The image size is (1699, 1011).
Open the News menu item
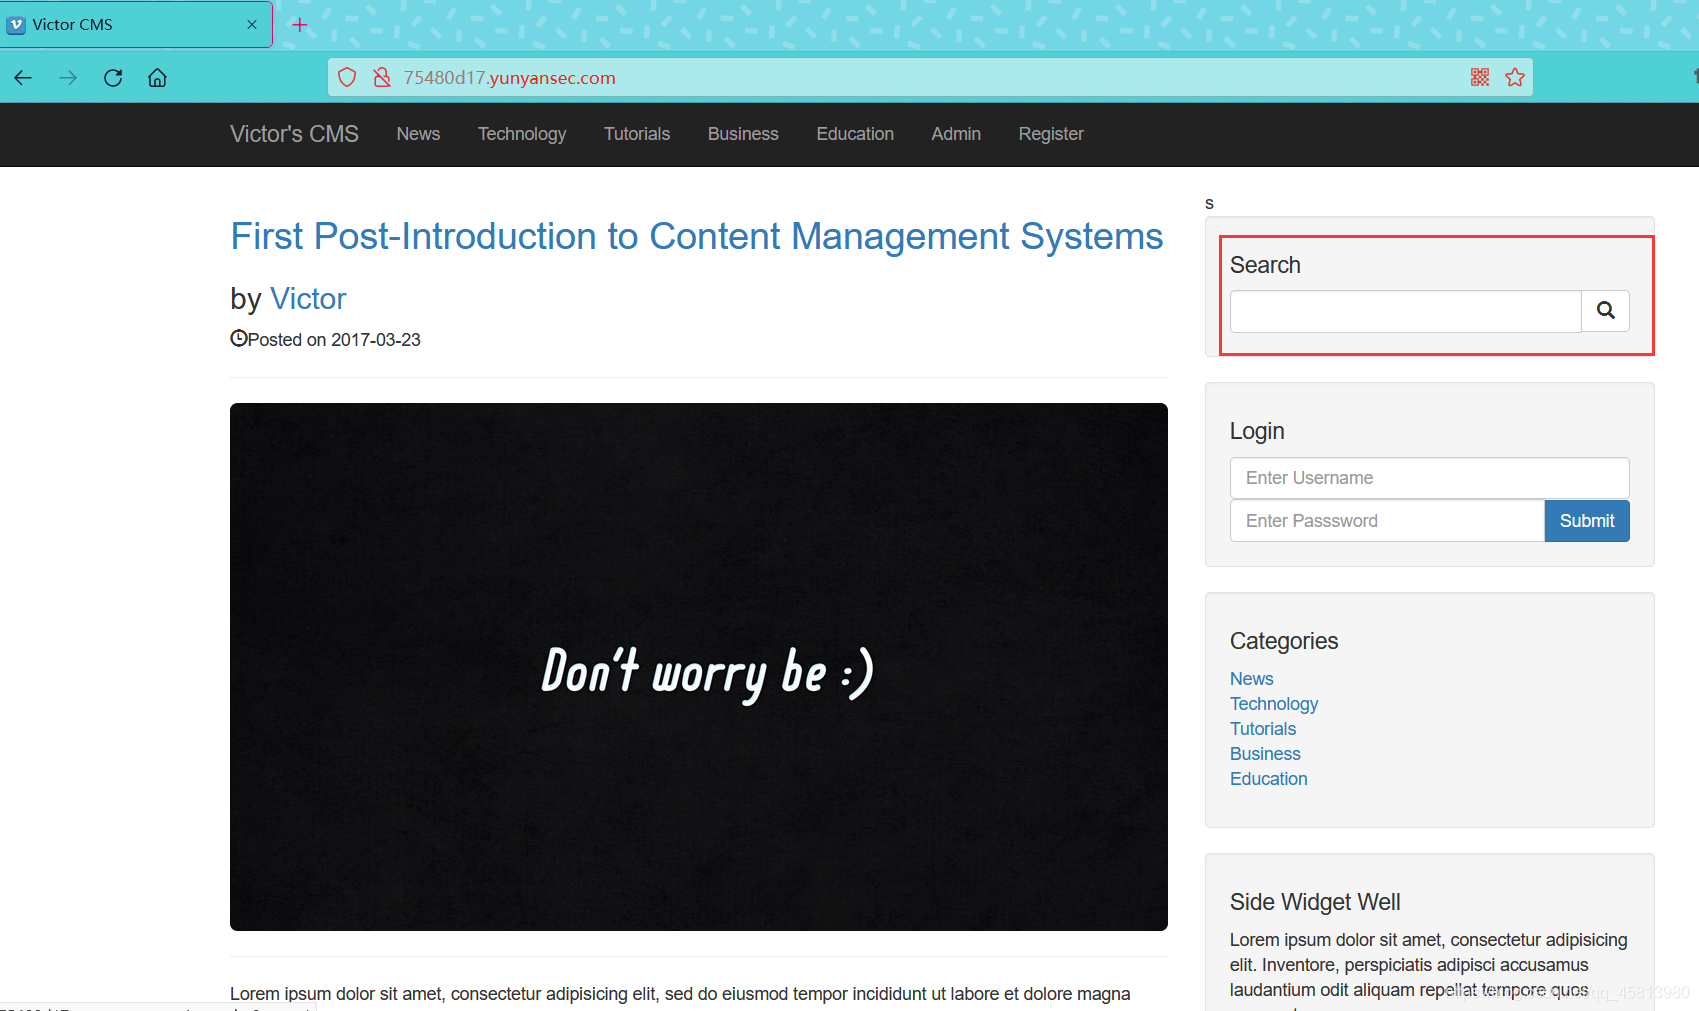tap(418, 133)
